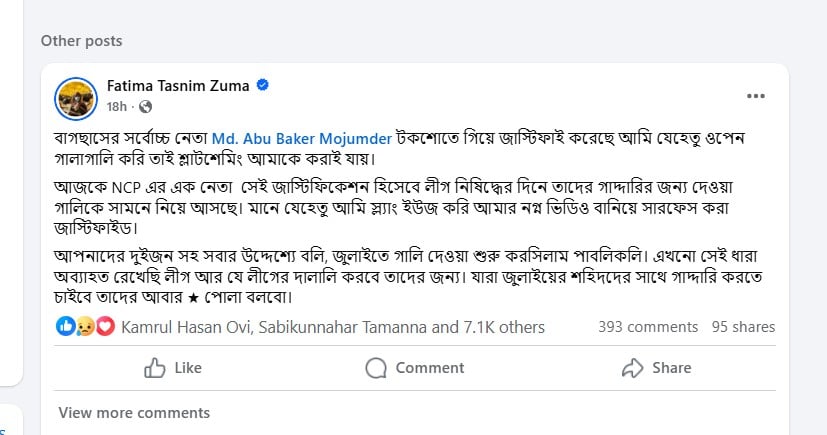Click the thumbs-up Like reaction emoji
Viewport: 827px width, 435px height.
[x=65, y=327]
